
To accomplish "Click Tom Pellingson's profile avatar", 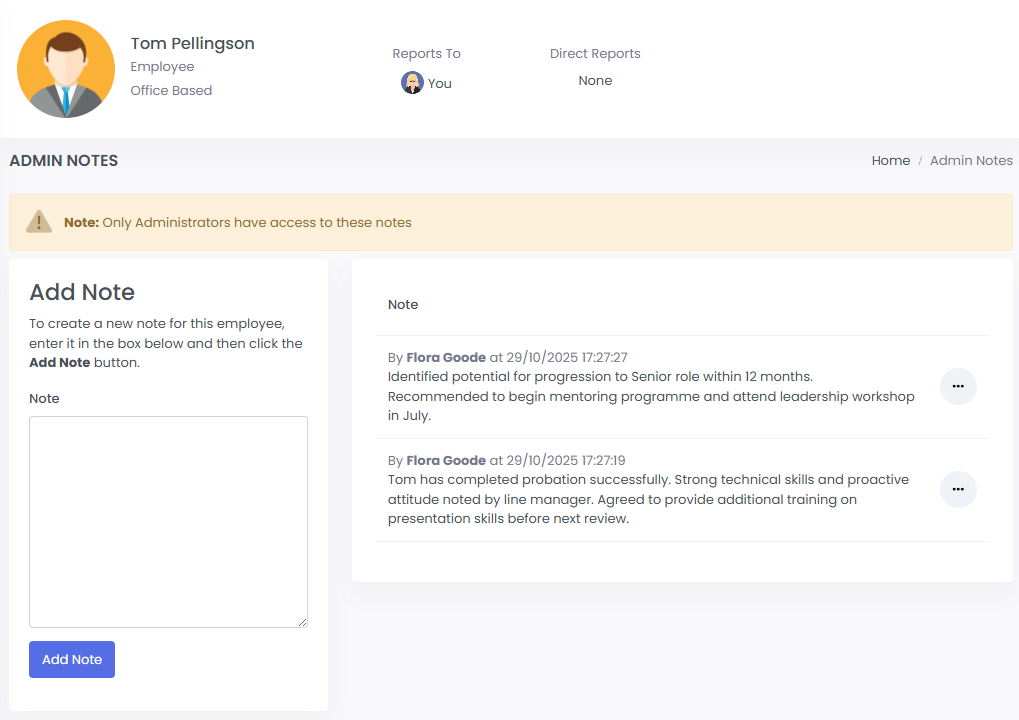I will (x=66, y=69).
